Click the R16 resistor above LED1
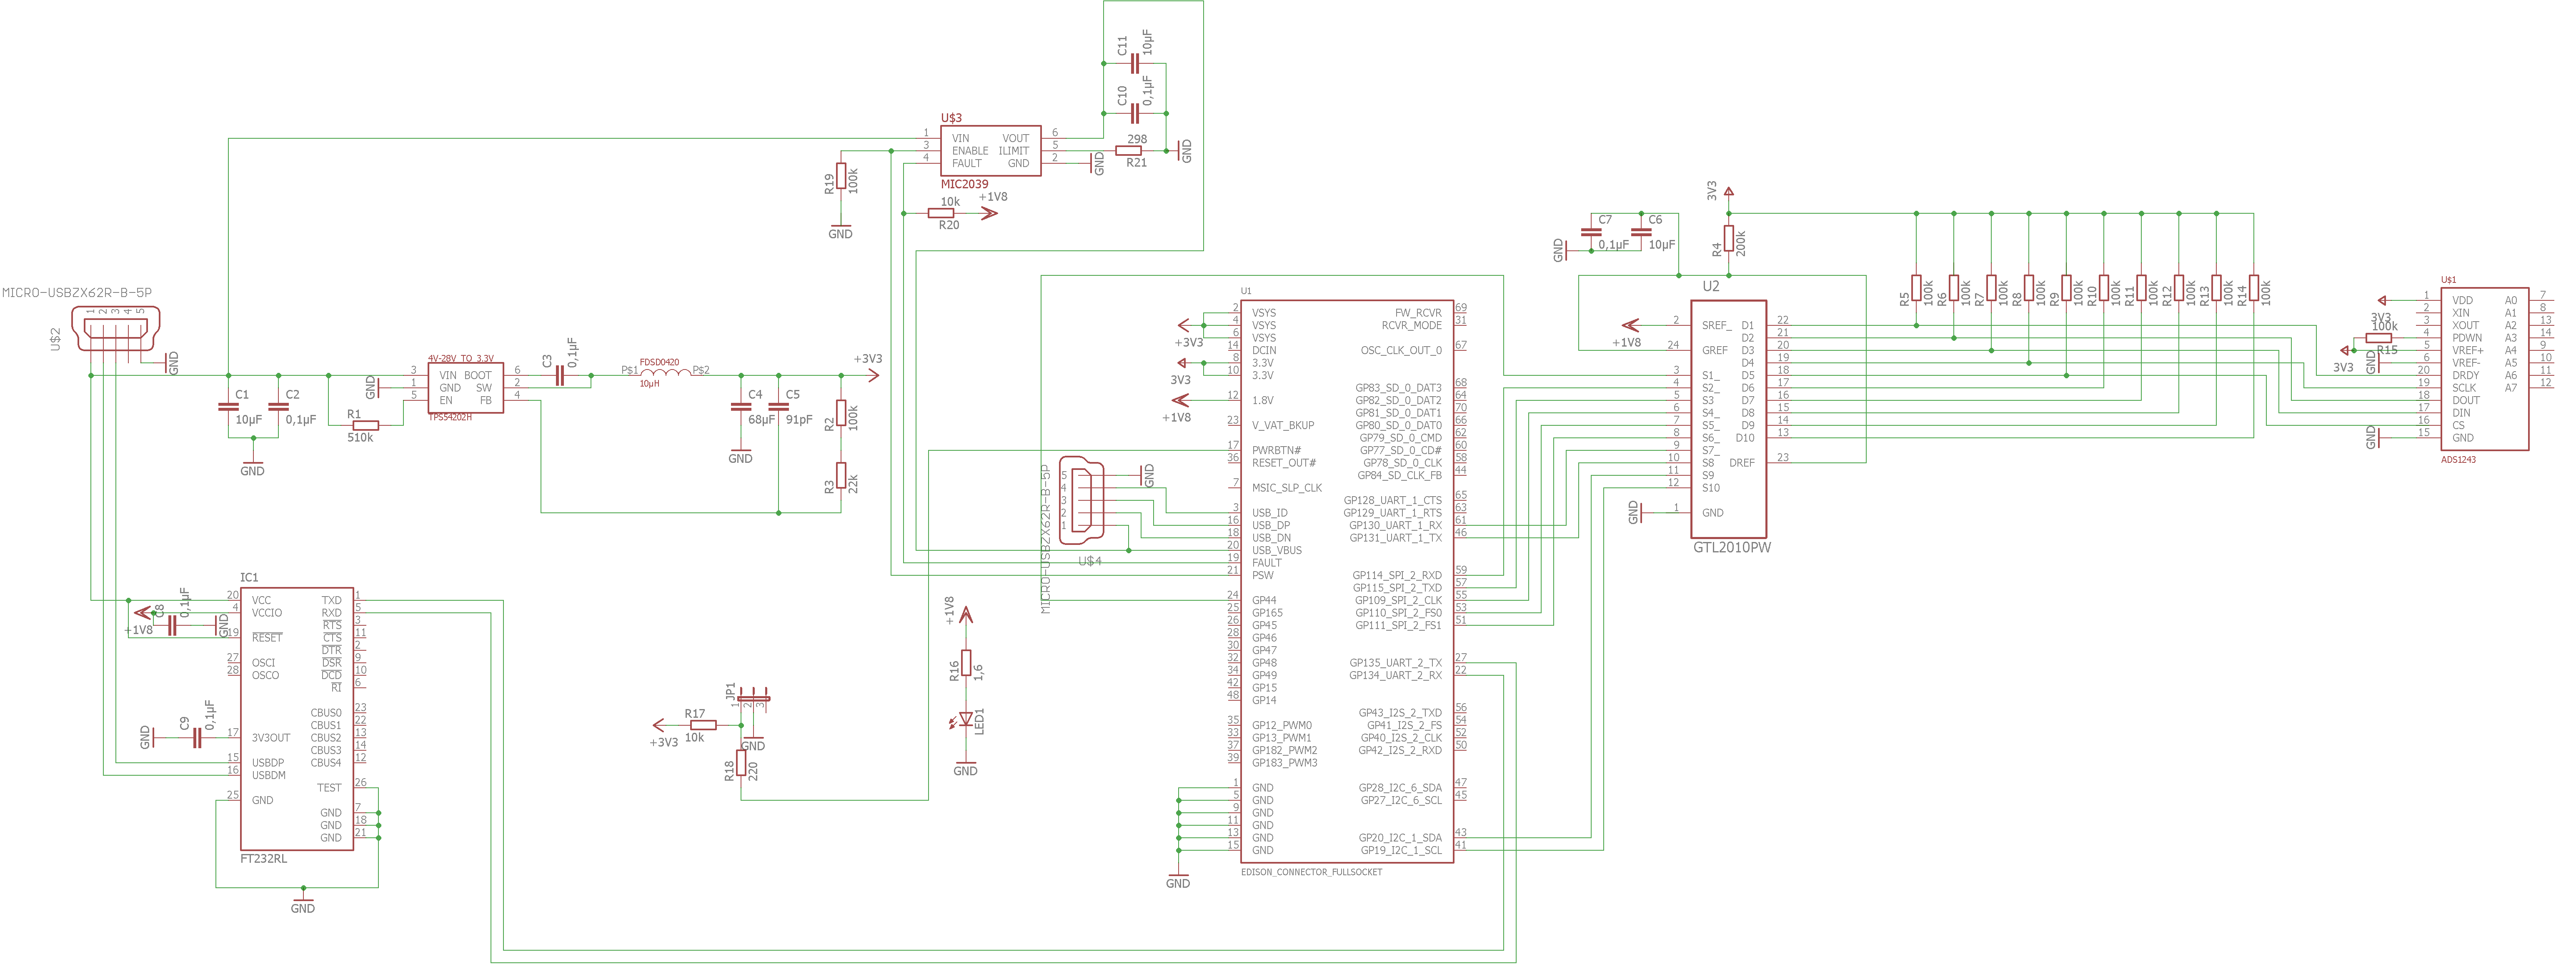This screenshot has width=2576, height=964. (966, 663)
